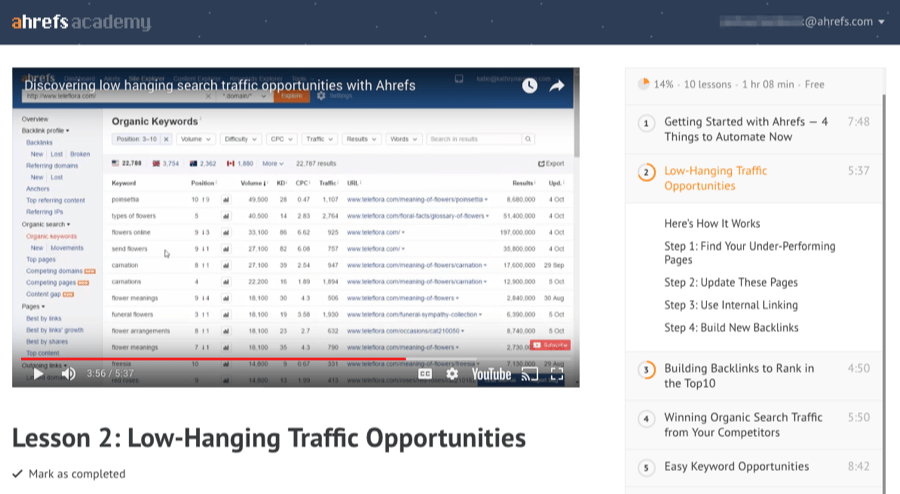Enter fullscreen video mode
Screen dimensions: 900x494
coord(557,374)
